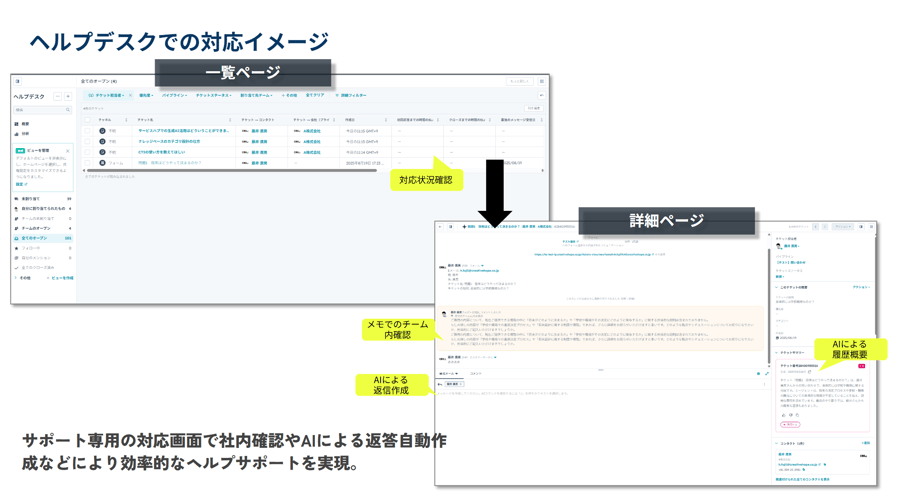900x501 pixels.
Task: Open the パイプライン filter dropdown
Action: point(174,96)
